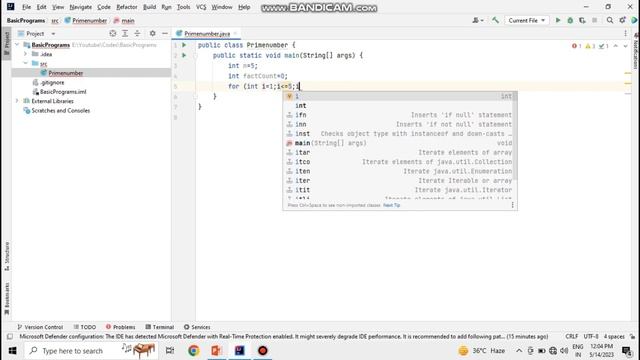
Task: Click '4 spaces' indent in status bar
Action: point(614,336)
